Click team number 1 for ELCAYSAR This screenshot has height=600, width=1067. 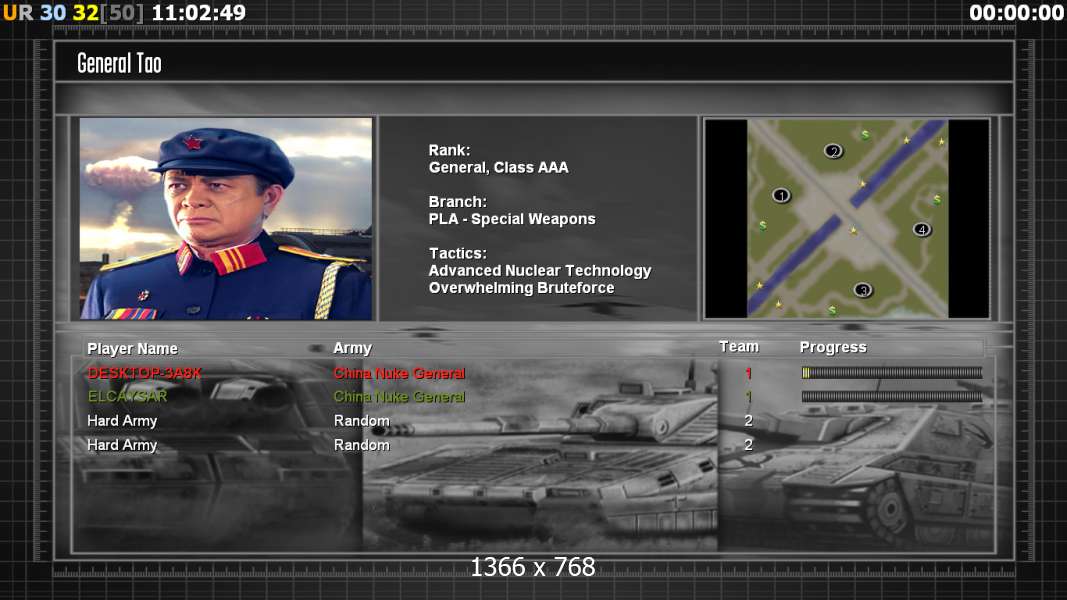(749, 397)
